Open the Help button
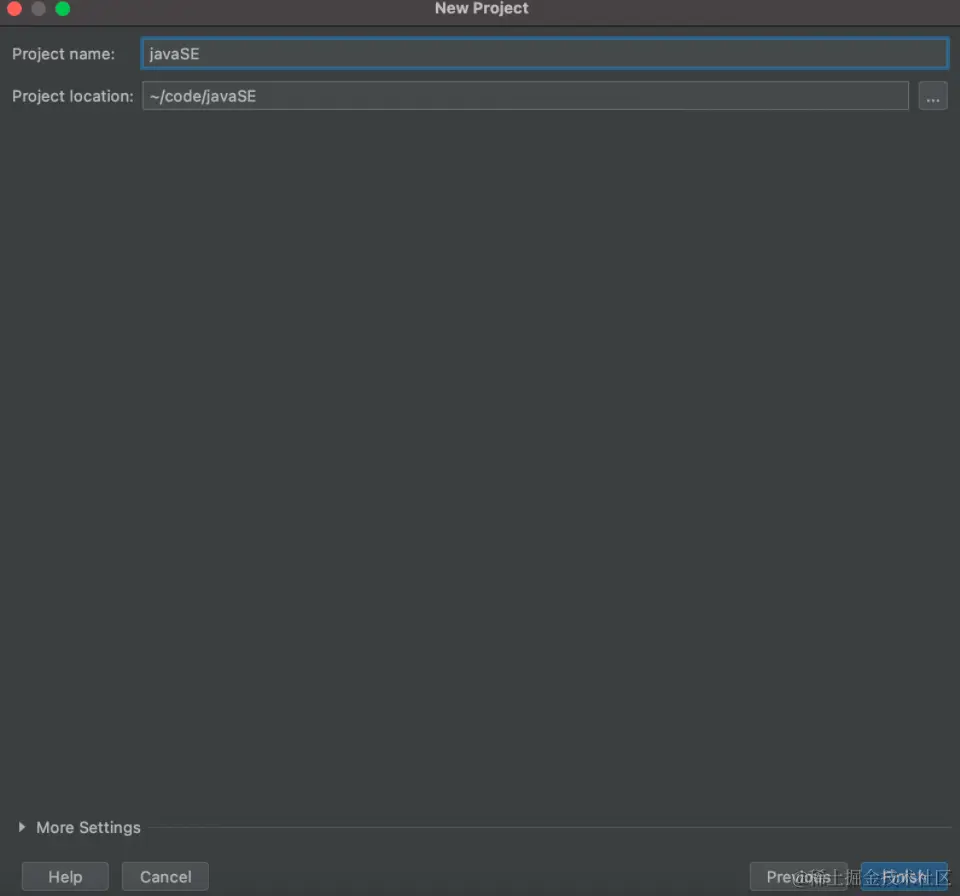Image resolution: width=960 pixels, height=896 pixels. (66, 876)
